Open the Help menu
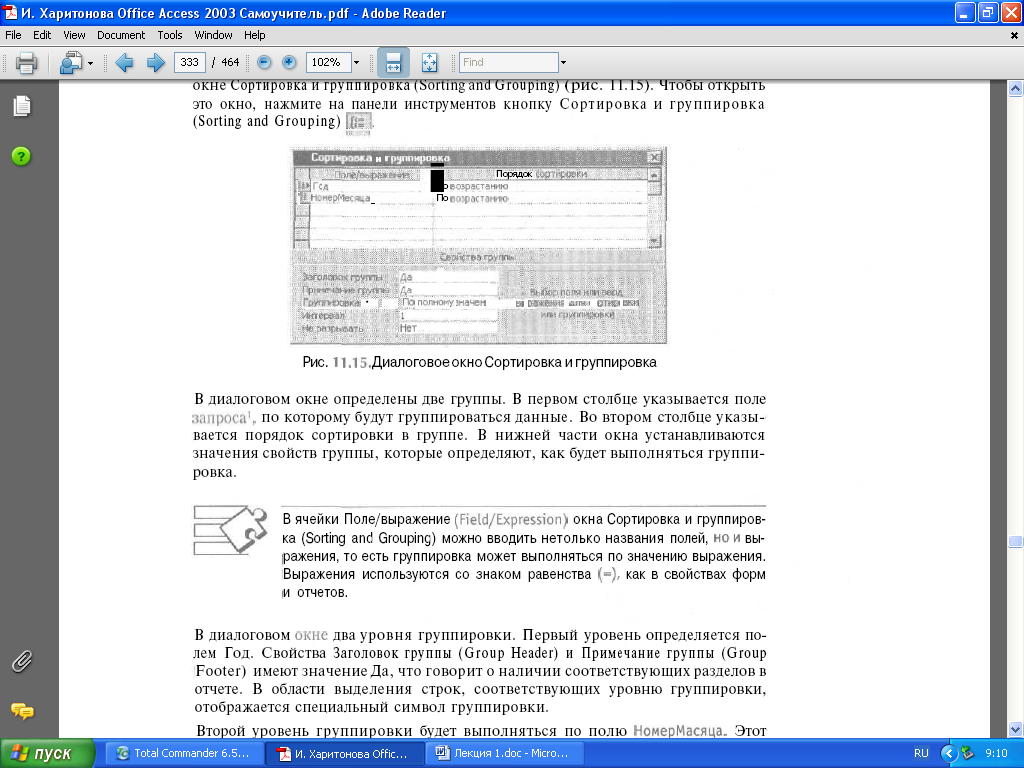This screenshot has height=768, width=1024. (255, 35)
